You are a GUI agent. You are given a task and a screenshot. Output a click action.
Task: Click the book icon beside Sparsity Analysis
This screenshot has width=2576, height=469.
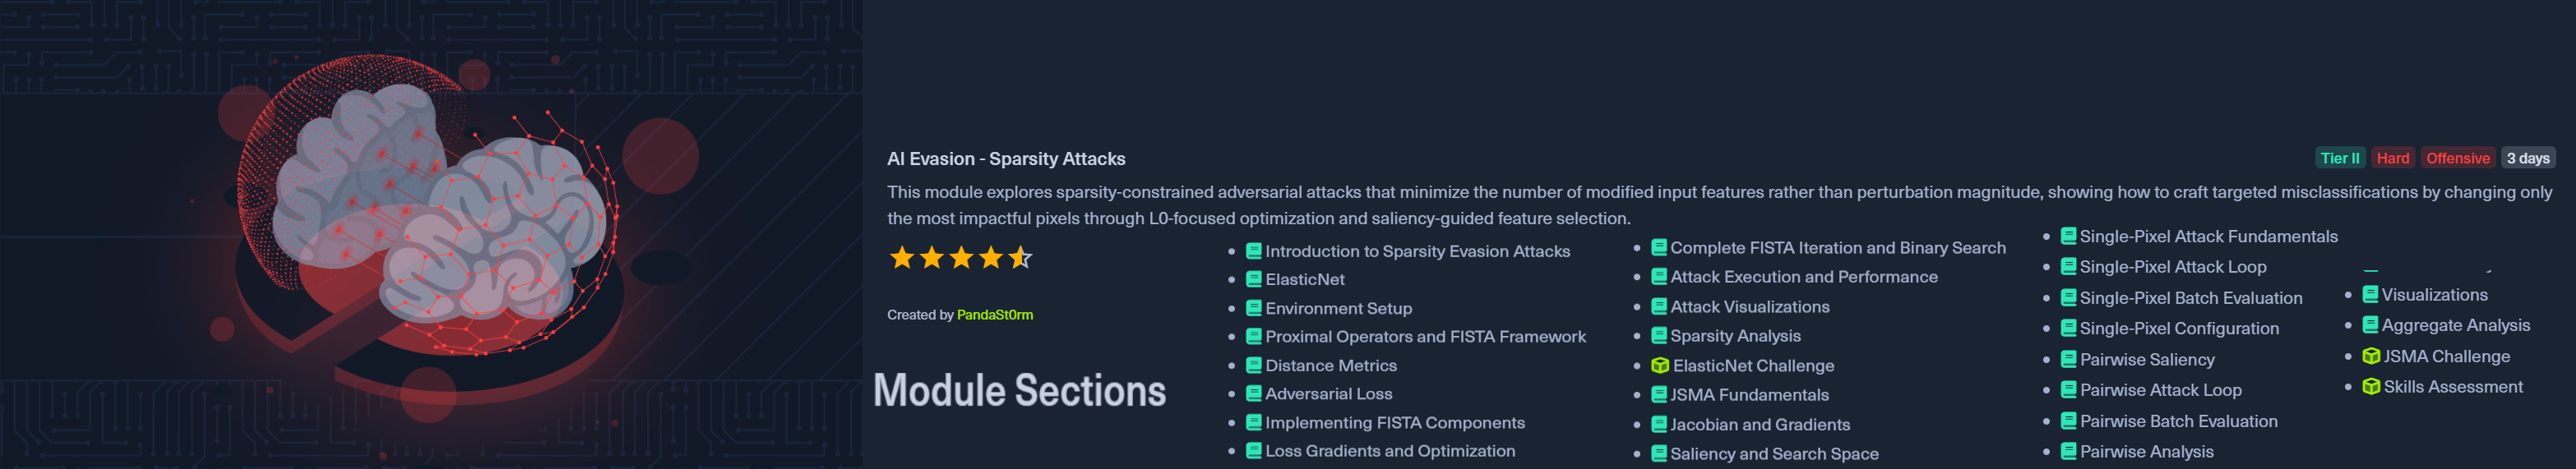click(1658, 336)
